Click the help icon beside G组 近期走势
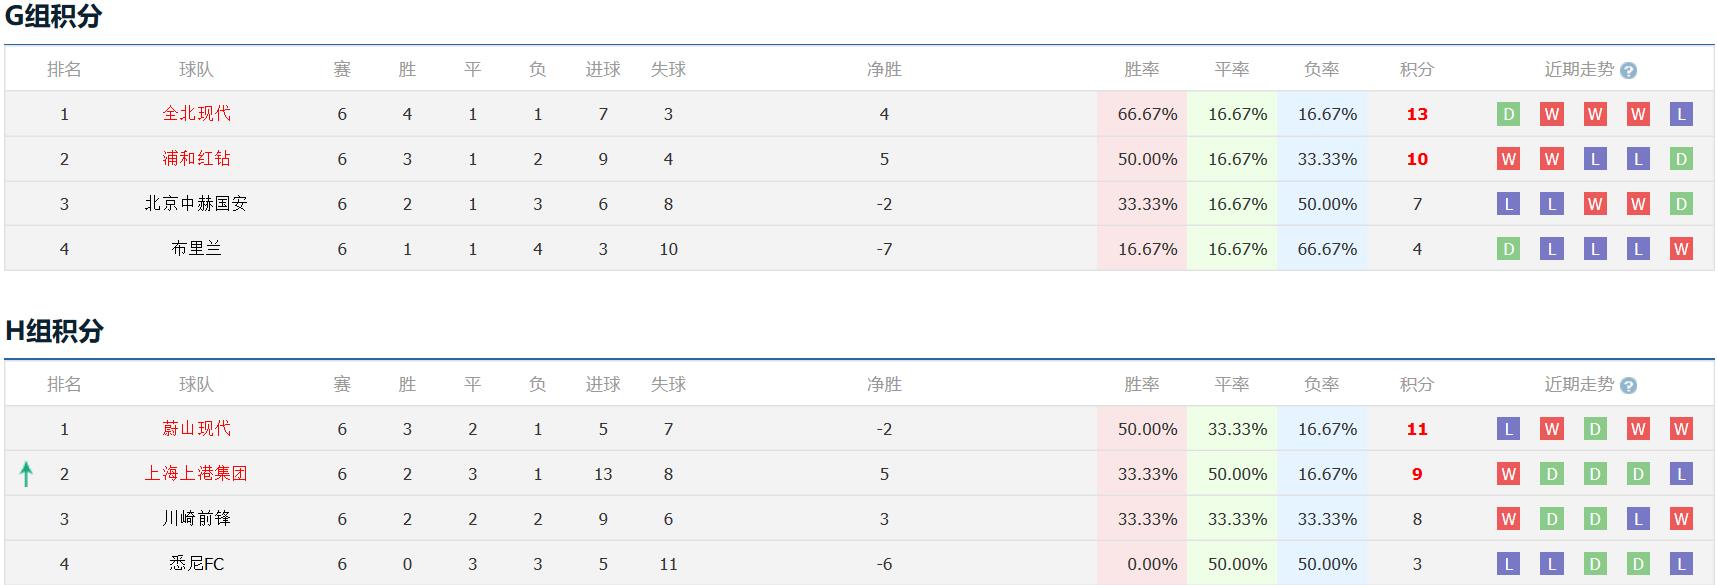 coord(1628,71)
